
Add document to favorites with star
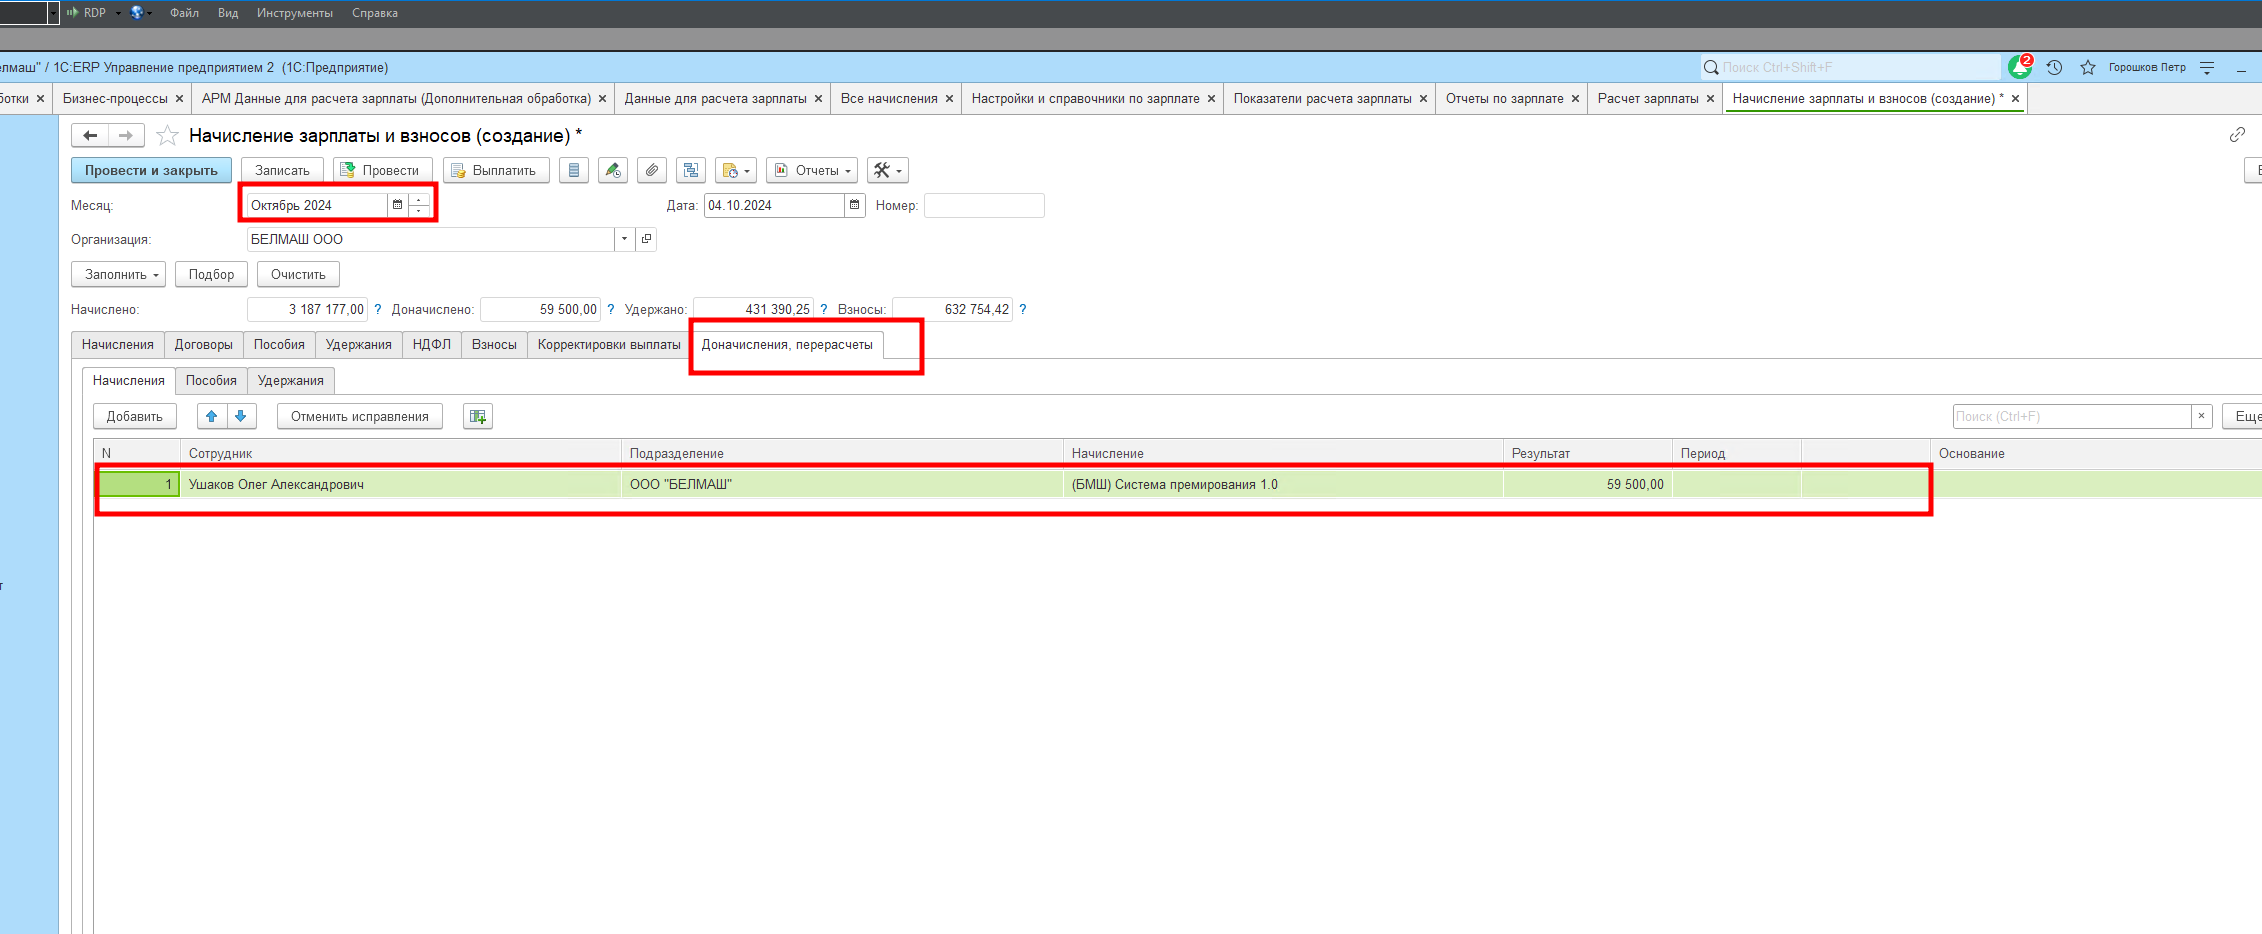click(x=167, y=136)
